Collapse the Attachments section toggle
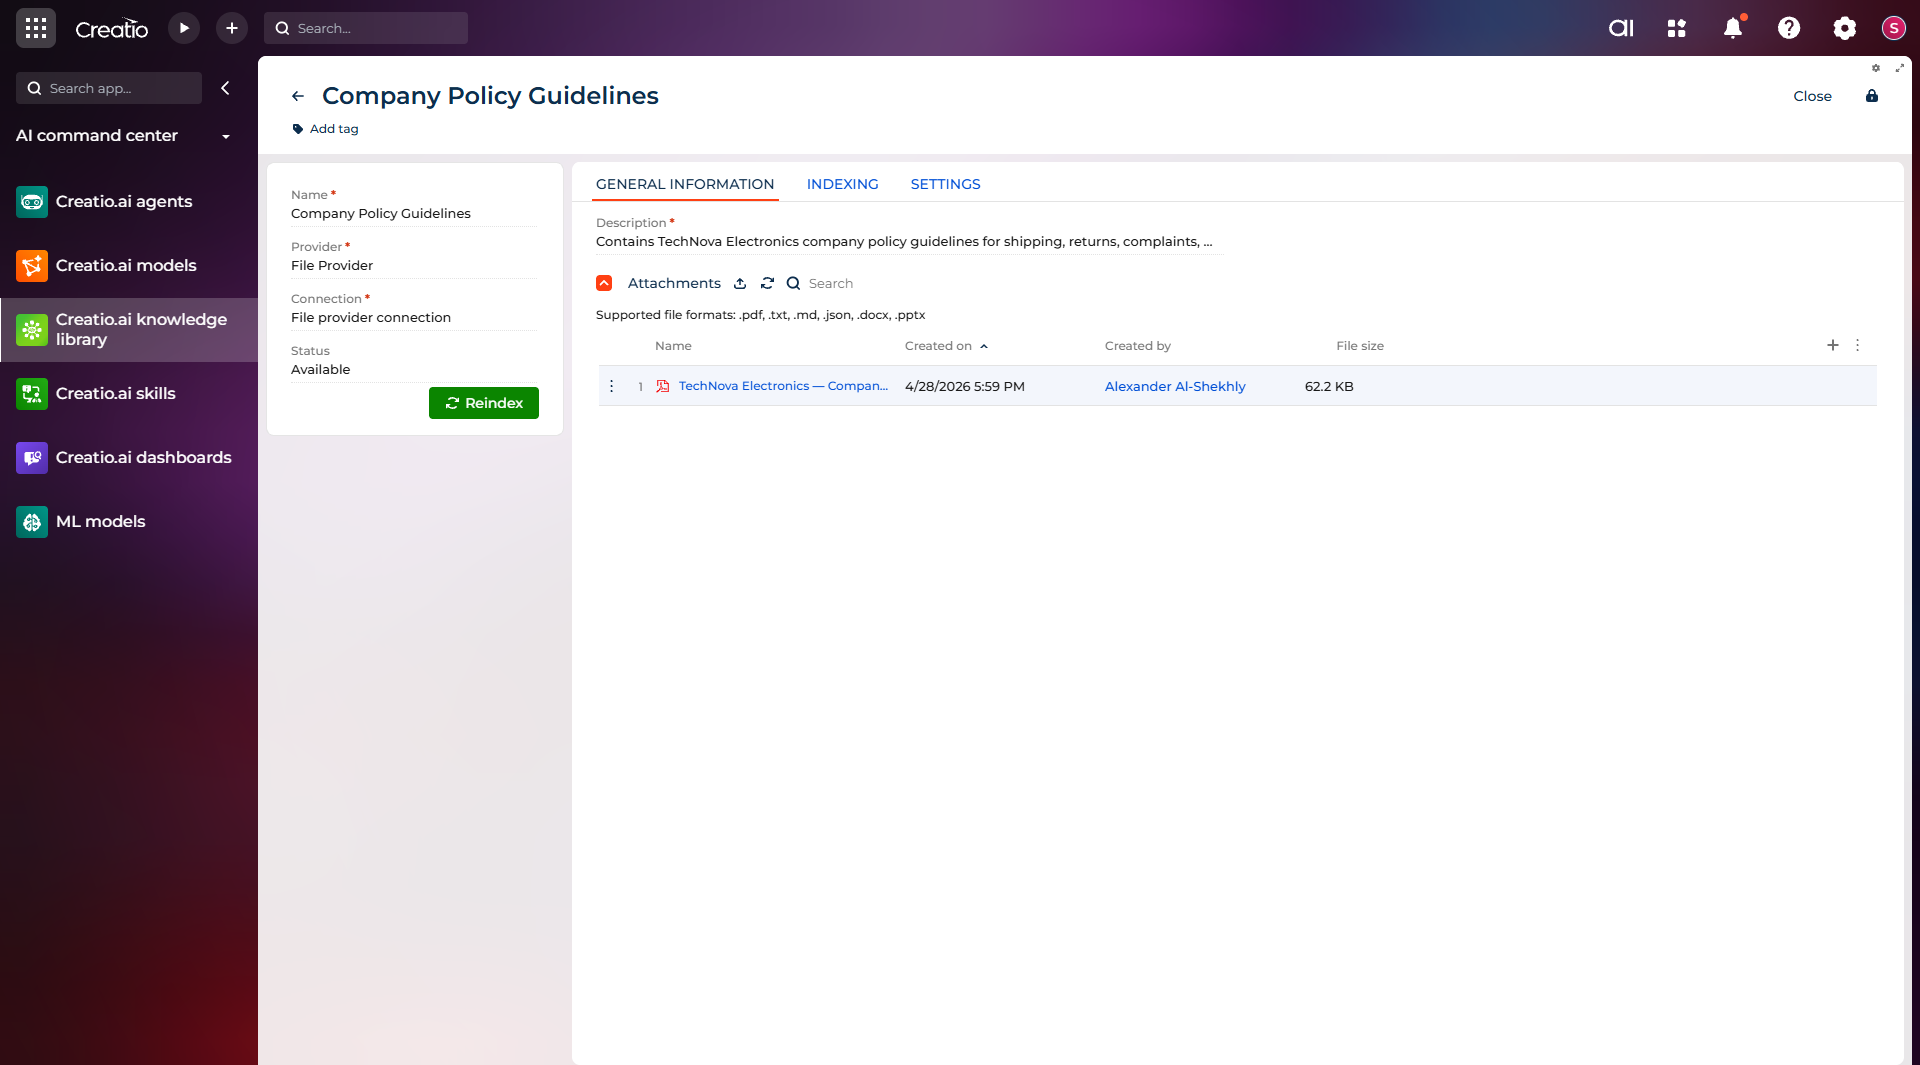This screenshot has width=1920, height=1065. coord(604,284)
